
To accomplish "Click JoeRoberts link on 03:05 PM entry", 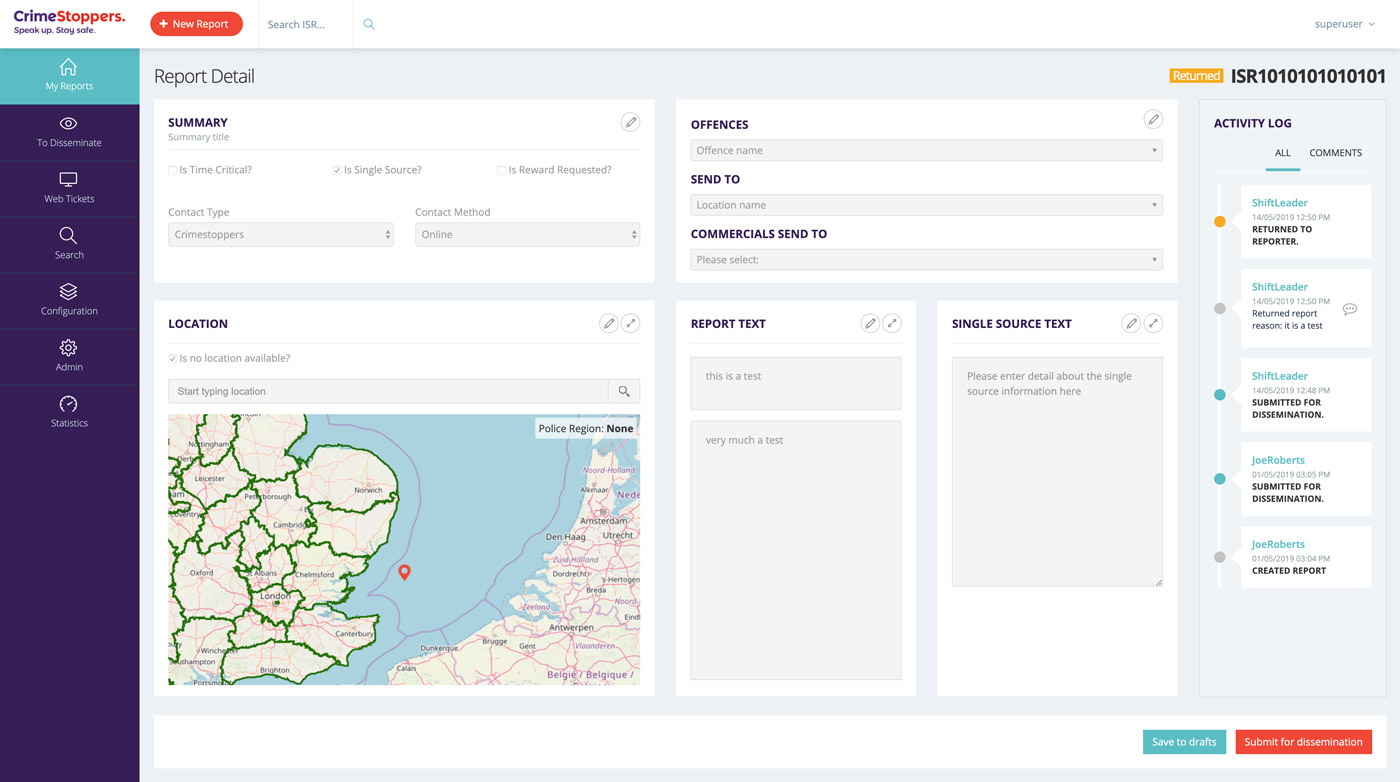I will tap(1278, 461).
